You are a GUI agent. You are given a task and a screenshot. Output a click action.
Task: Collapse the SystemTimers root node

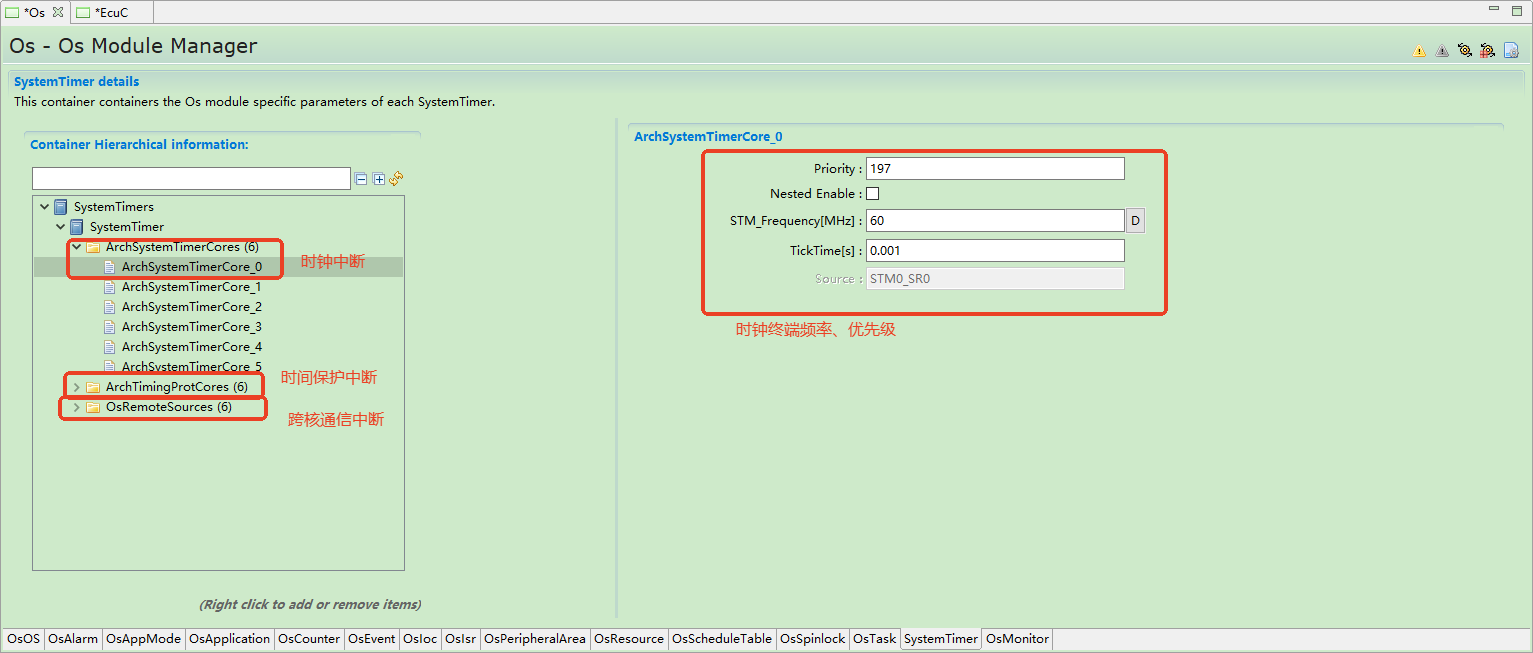point(45,207)
